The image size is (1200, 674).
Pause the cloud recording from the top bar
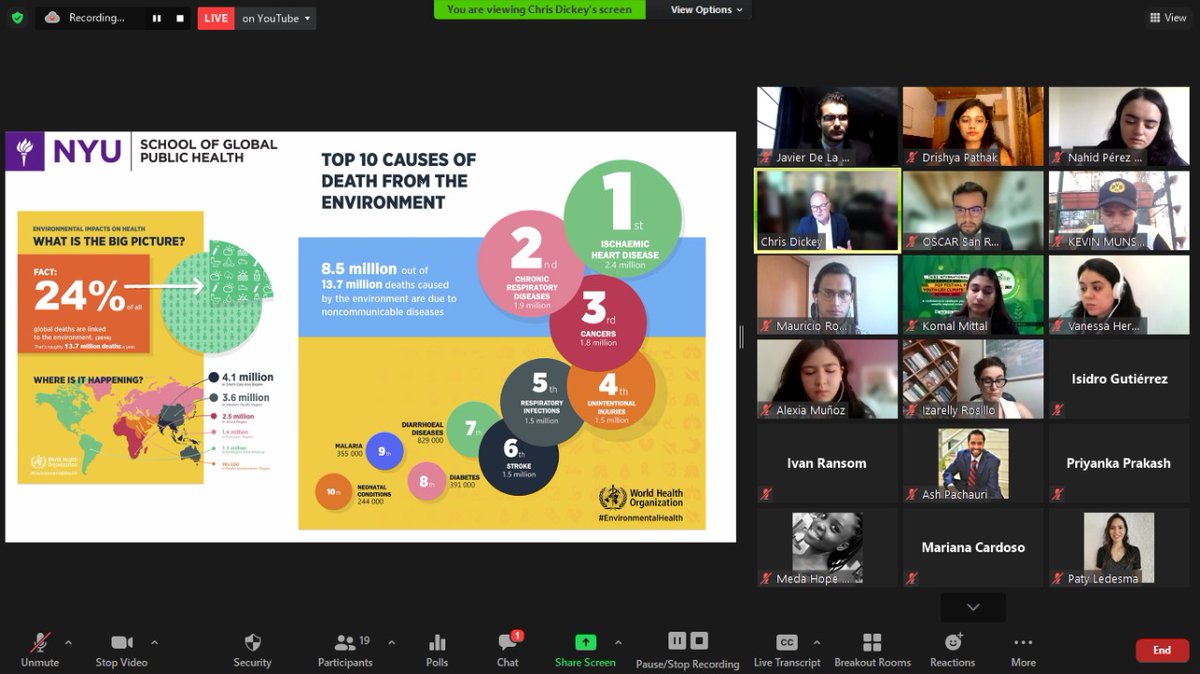[156, 17]
